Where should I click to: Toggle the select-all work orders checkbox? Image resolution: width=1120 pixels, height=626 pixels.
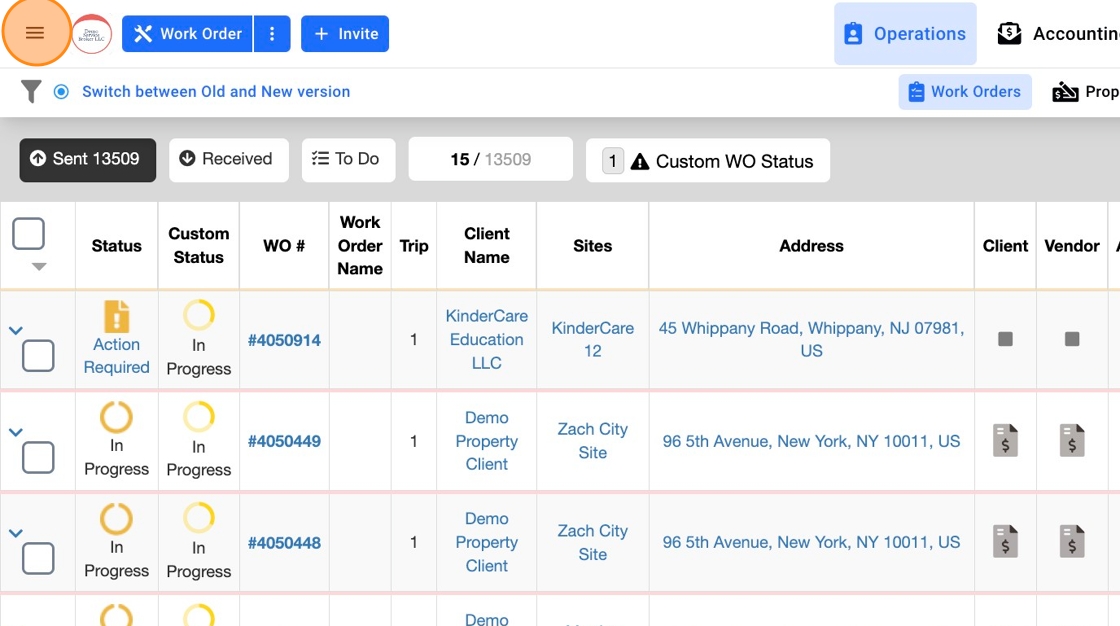point(29,234)
